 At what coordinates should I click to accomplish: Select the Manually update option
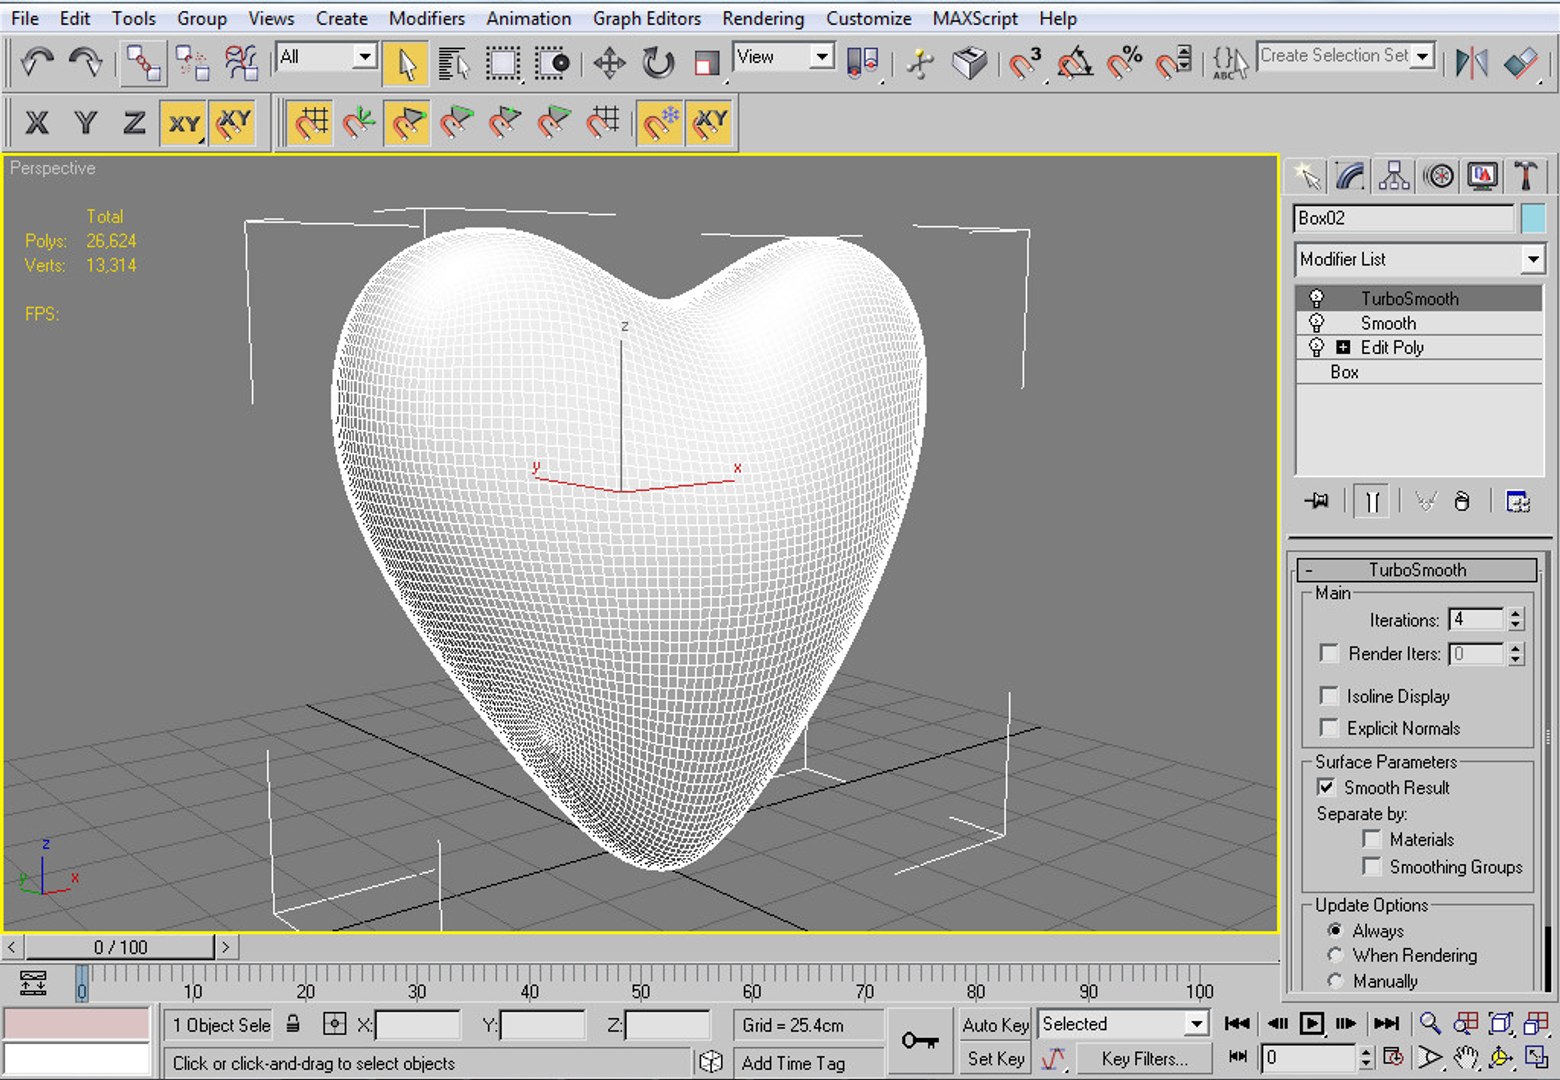[x=1335, y=981]
